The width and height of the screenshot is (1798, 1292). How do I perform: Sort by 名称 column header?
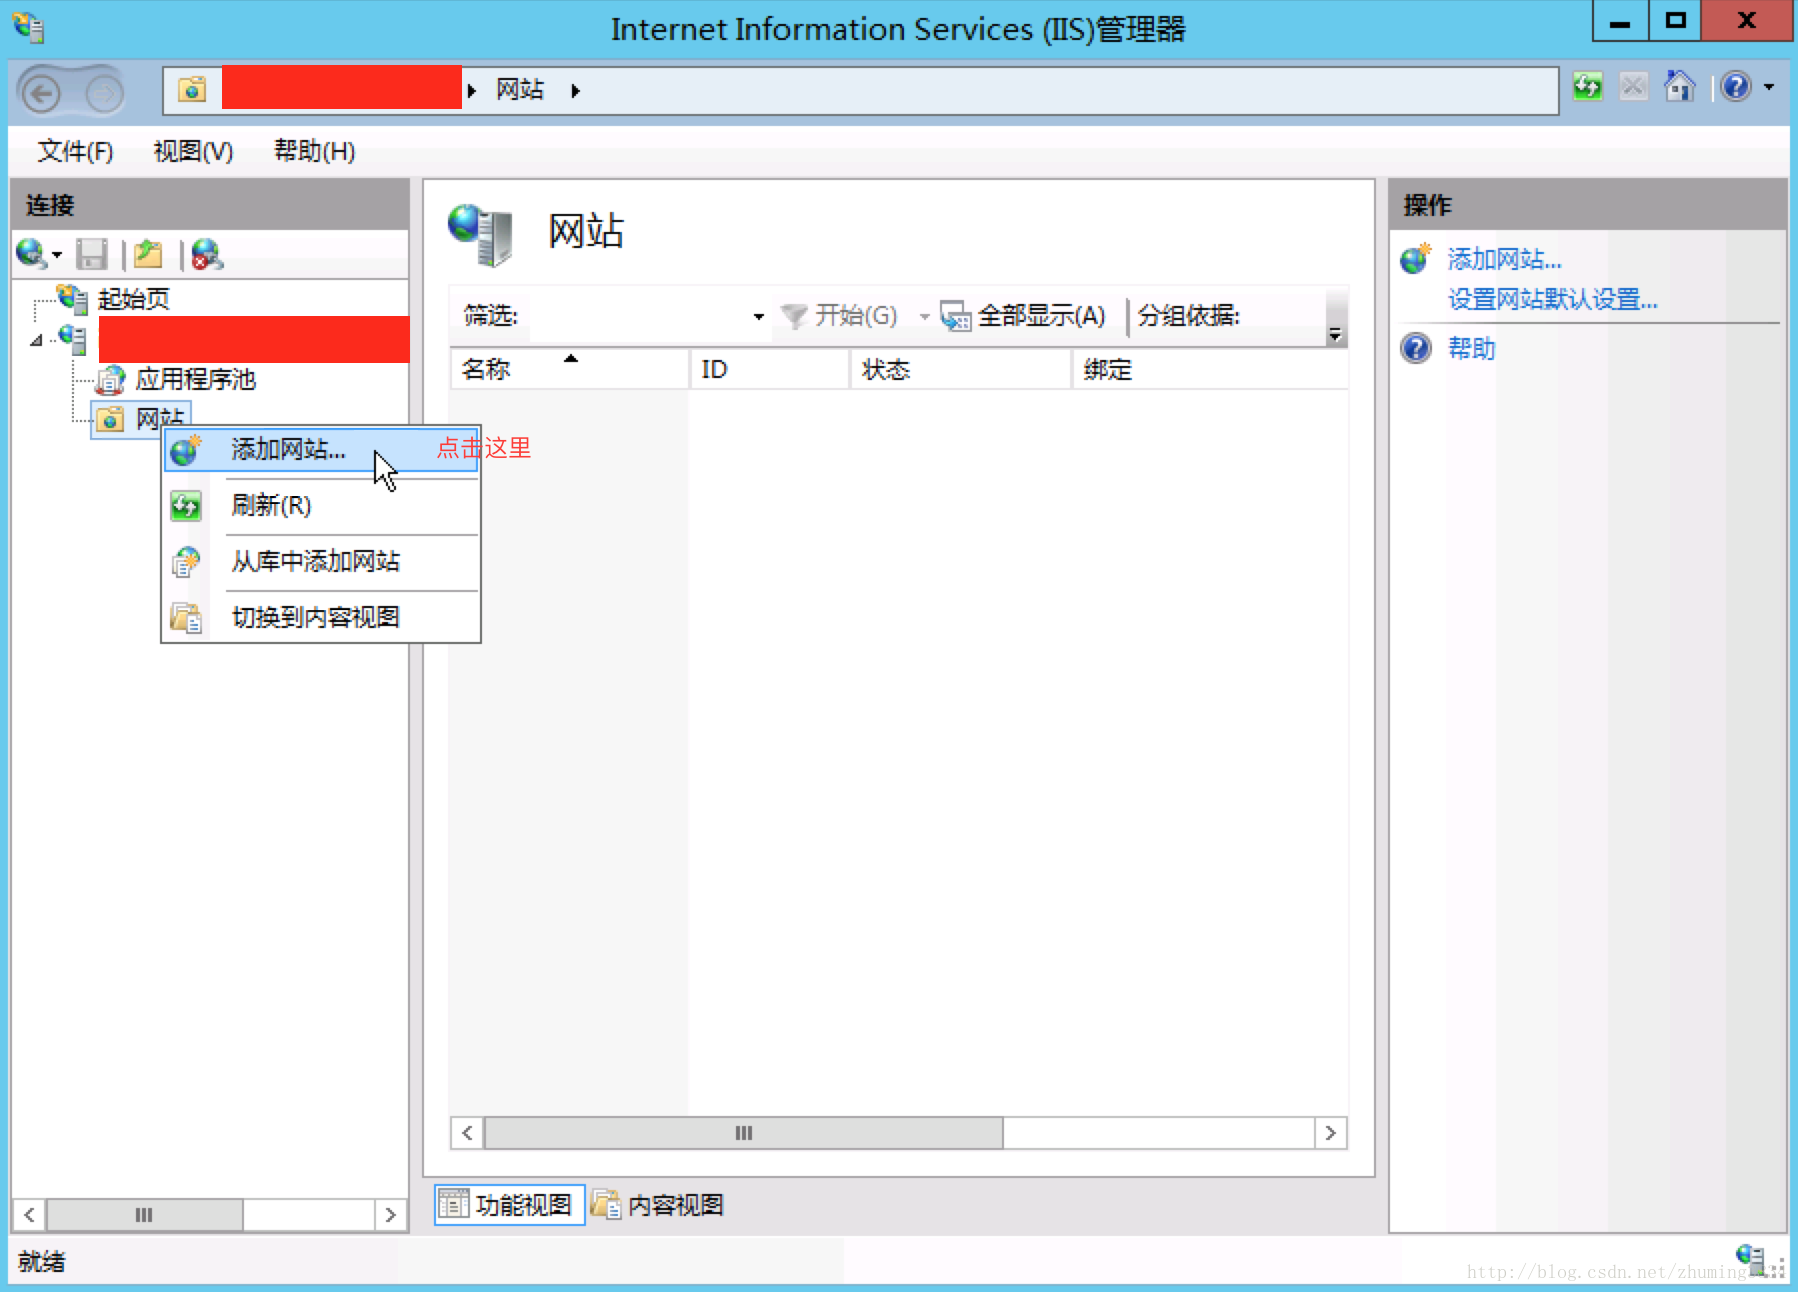pos(569,369)
